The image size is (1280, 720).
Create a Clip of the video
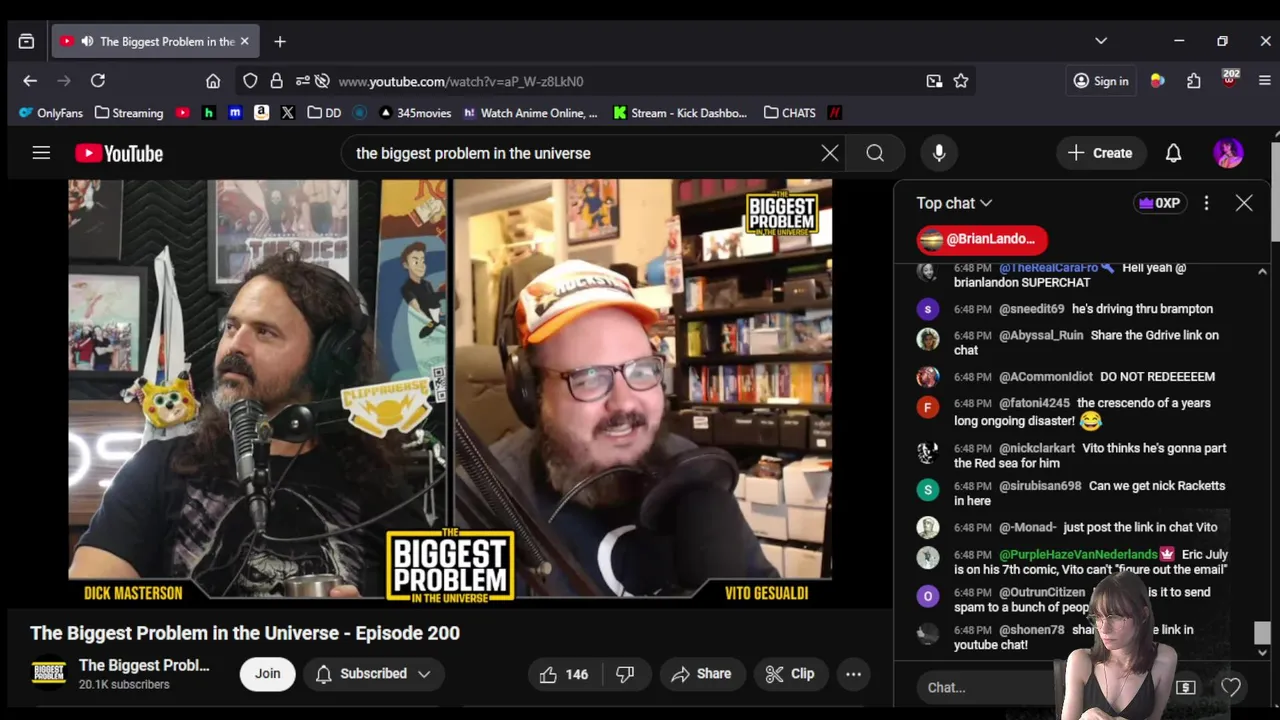[790, 674]
